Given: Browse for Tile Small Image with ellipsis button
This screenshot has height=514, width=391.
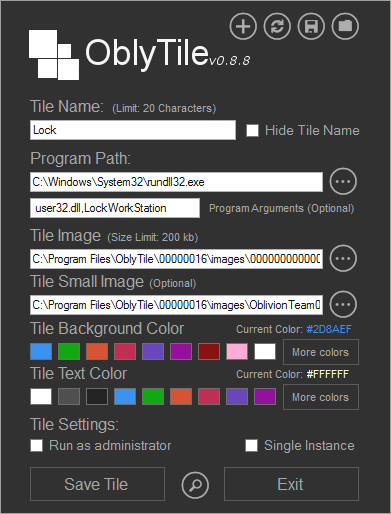Looking at the screenshot, I should tap(343, 304).
